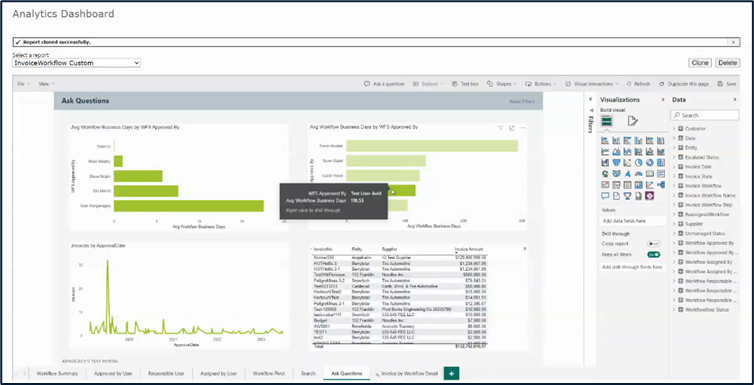The image size is (754, 385).
Task: Pick the slicer visualization icon
Action: coord(616,185)
